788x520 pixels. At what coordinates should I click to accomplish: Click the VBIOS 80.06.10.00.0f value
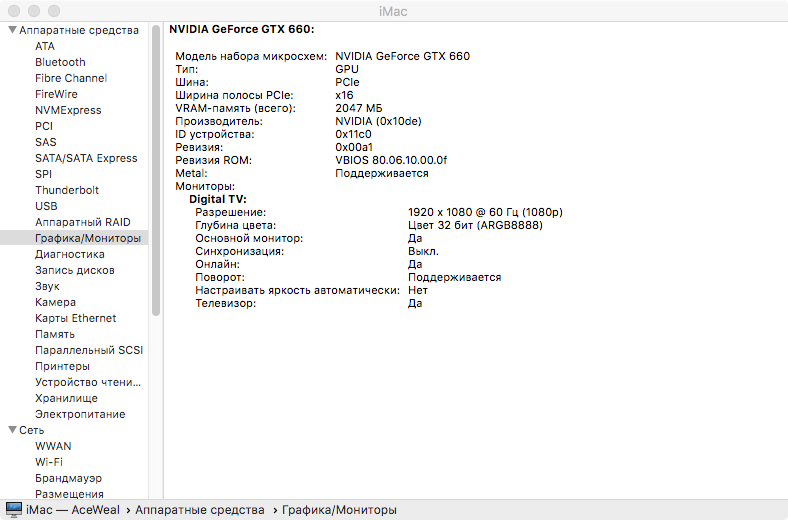(x=391, y=160)
